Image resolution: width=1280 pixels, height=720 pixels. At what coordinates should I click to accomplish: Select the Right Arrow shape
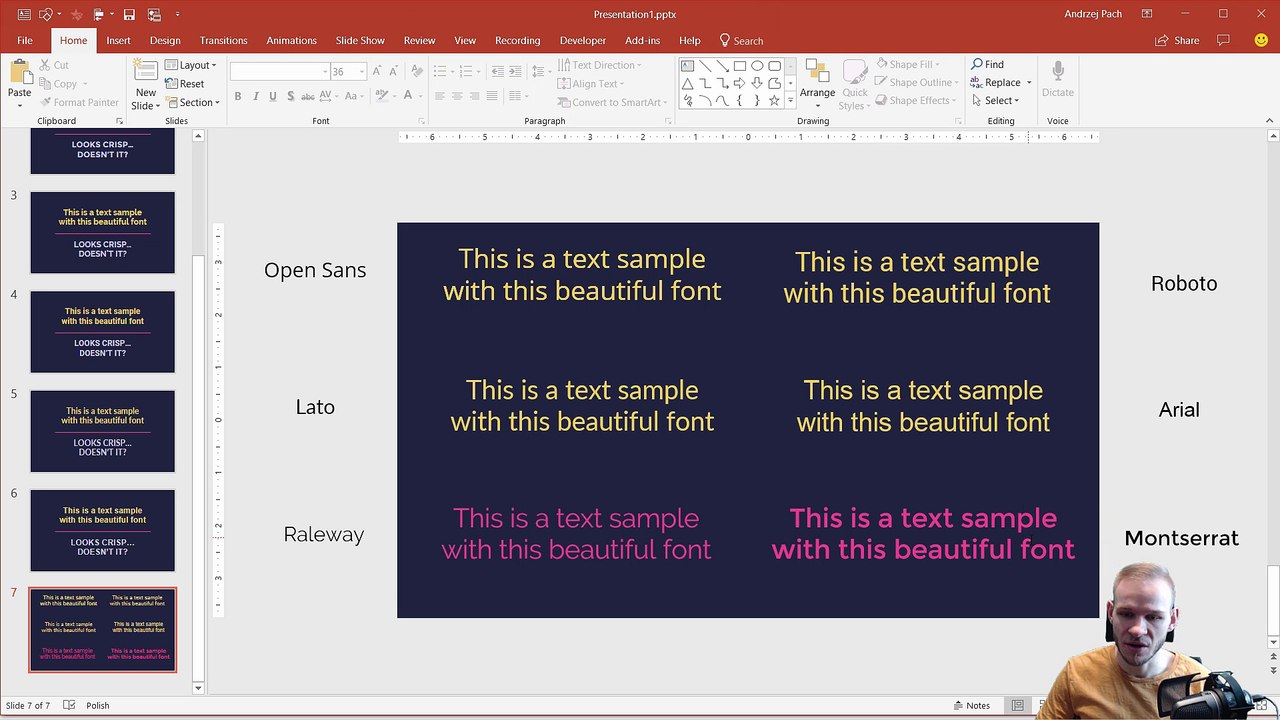(739, 83)
